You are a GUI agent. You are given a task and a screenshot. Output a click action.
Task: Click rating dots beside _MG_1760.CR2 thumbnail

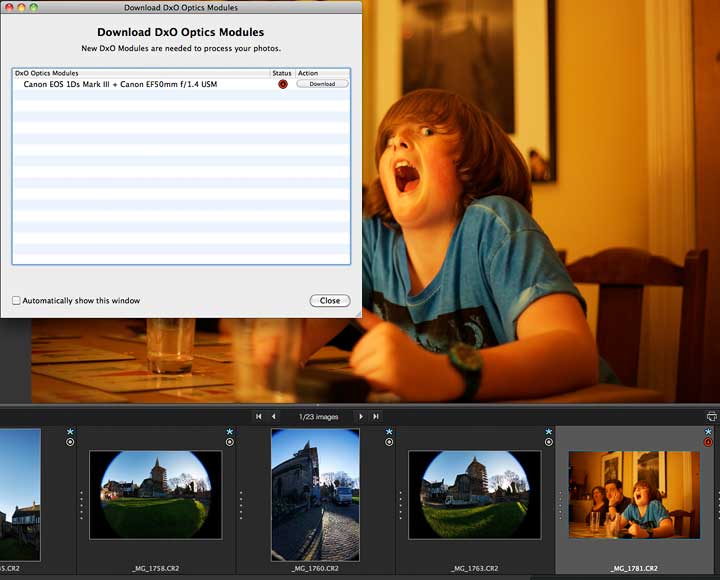click(241, 506)
